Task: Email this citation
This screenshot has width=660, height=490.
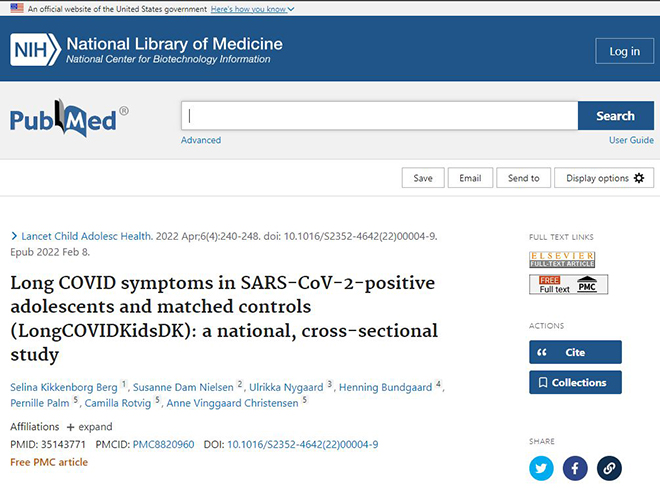Action: 470,178
